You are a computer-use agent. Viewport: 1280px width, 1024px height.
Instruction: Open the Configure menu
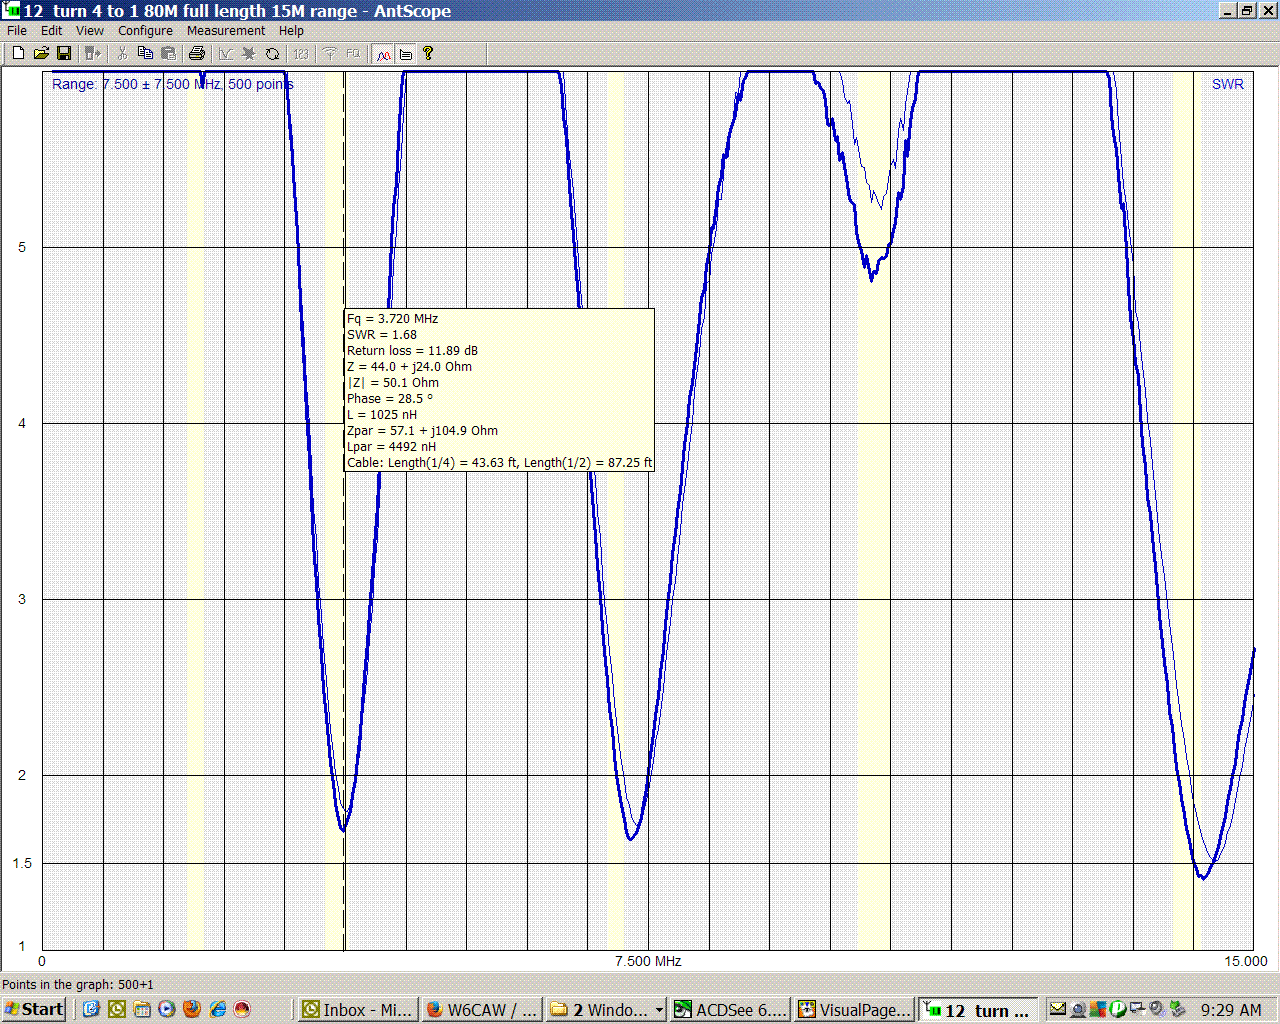[145, 31]
